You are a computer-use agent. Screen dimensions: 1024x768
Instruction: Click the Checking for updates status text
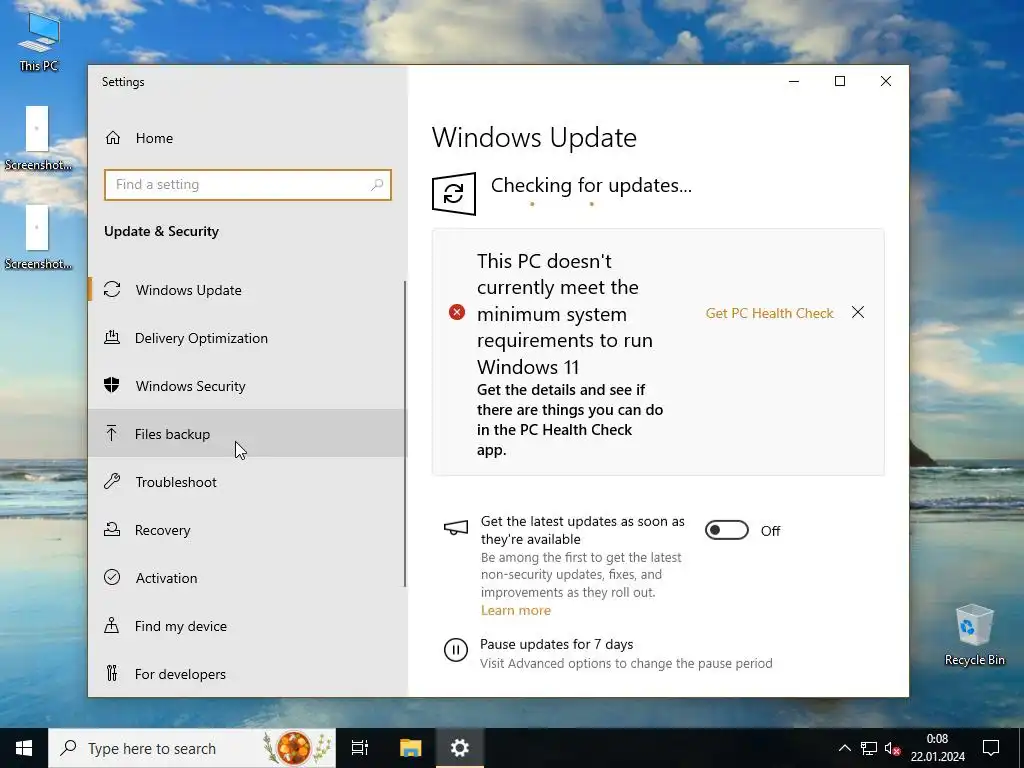coord(591,185)
